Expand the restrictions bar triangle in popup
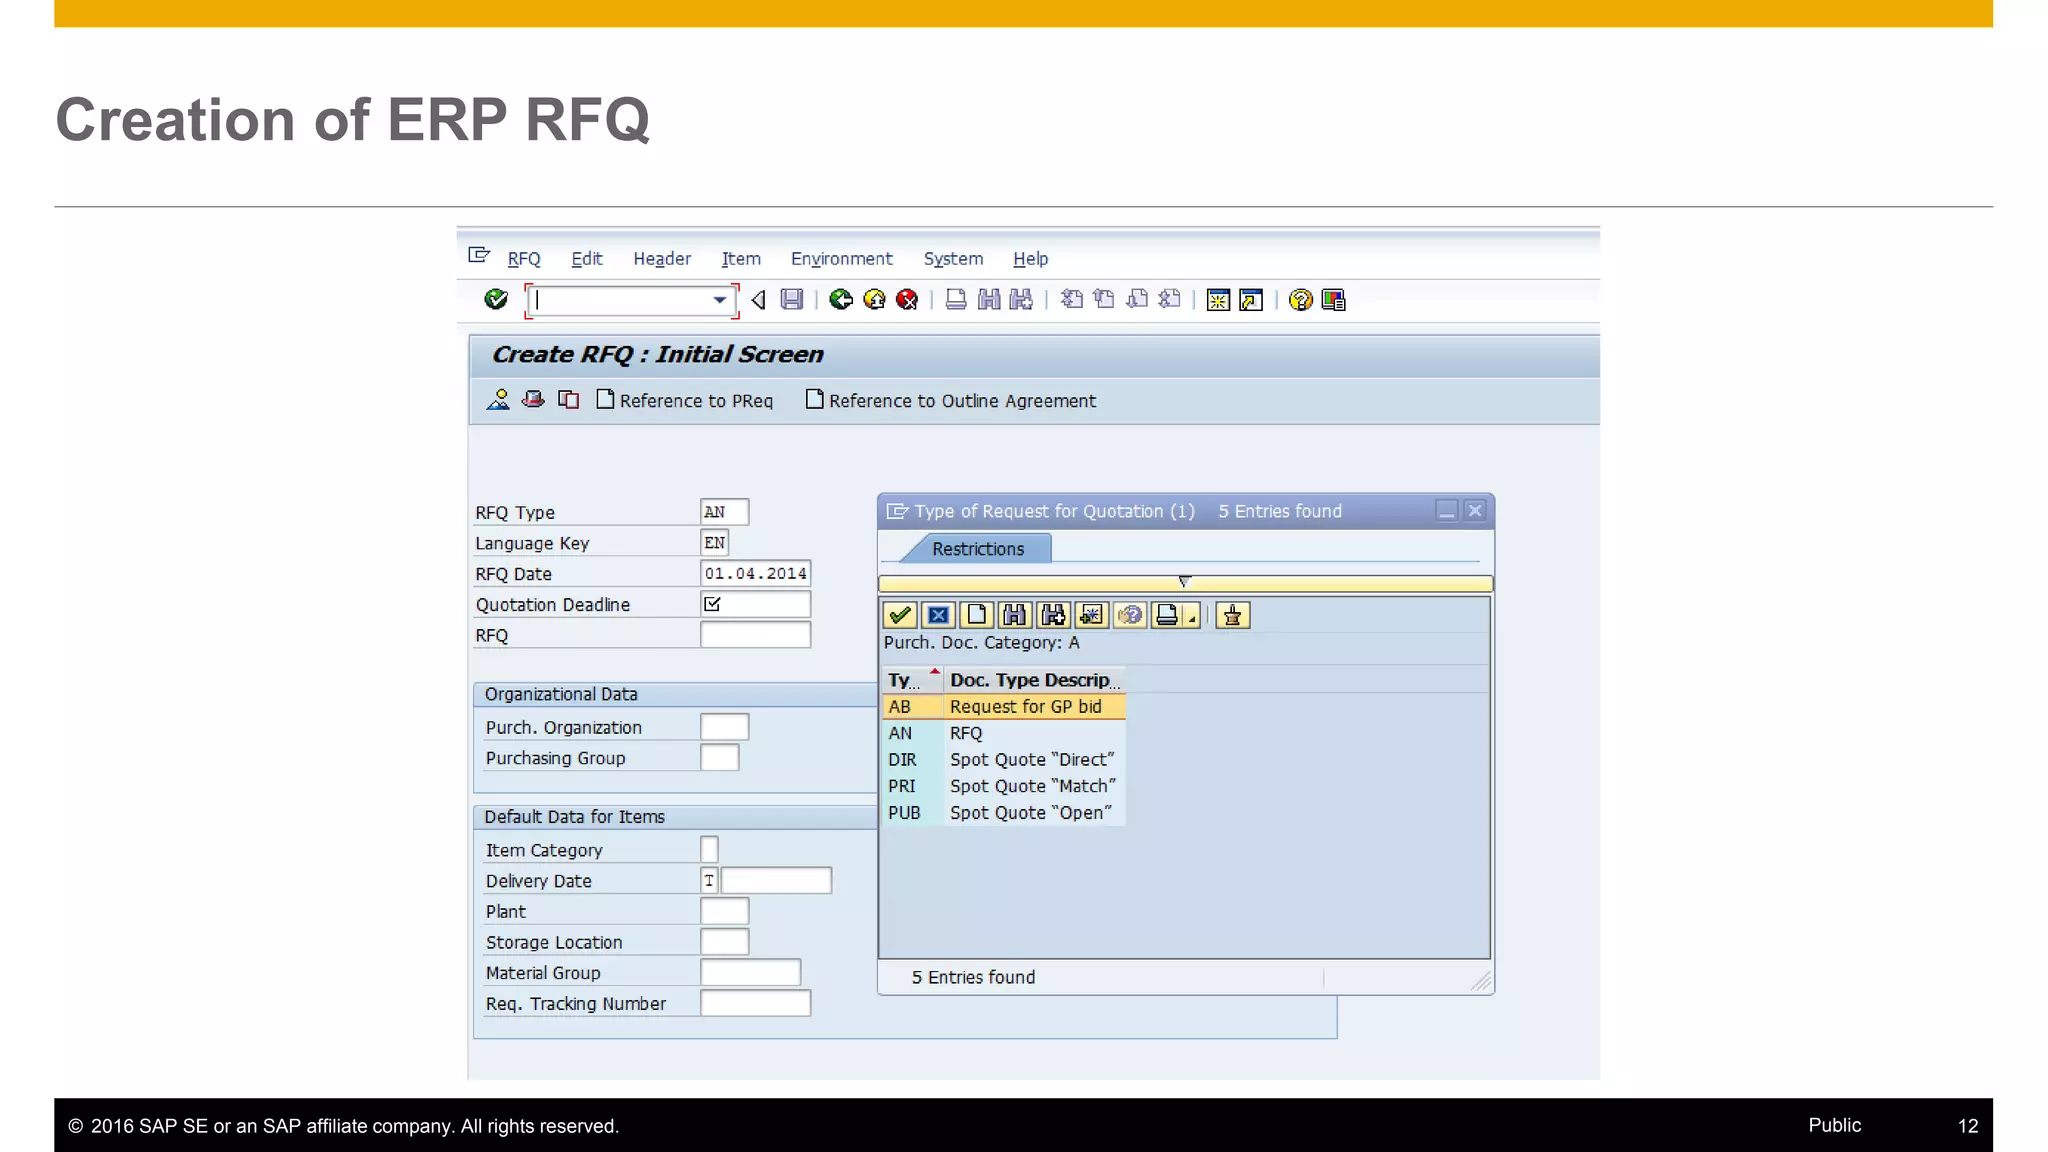This screenshot has height=1152, width=2048. 1184,582
